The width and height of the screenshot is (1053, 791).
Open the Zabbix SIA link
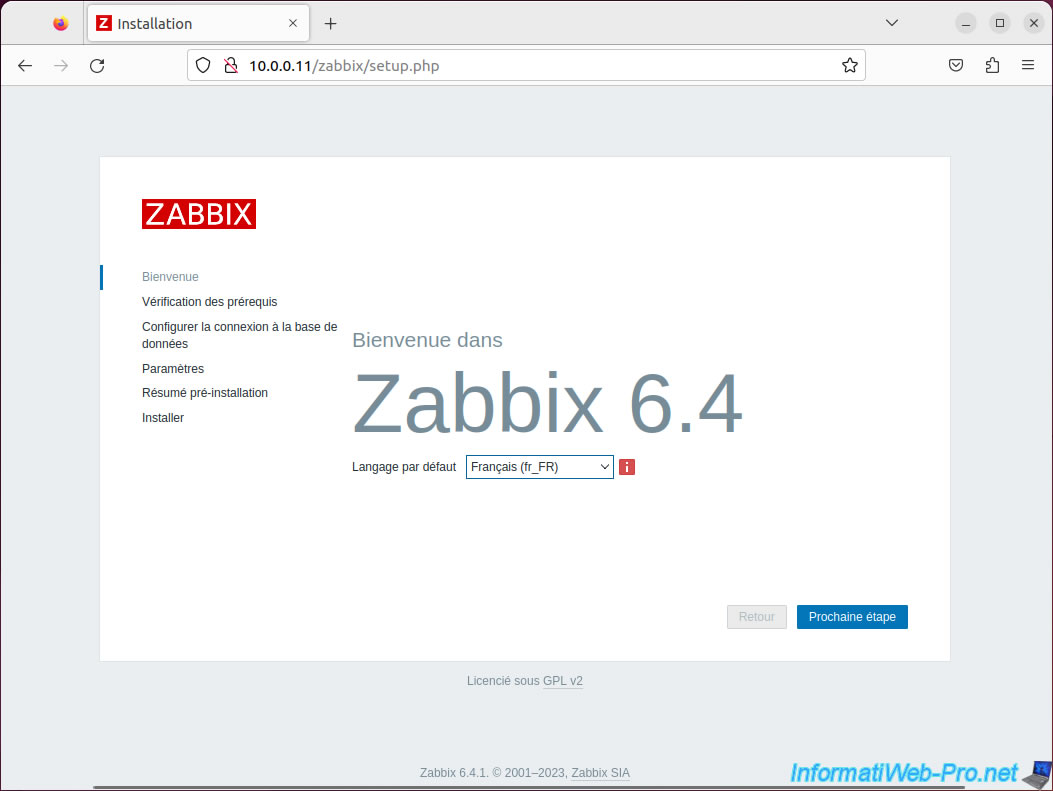[x=600, y=773]
